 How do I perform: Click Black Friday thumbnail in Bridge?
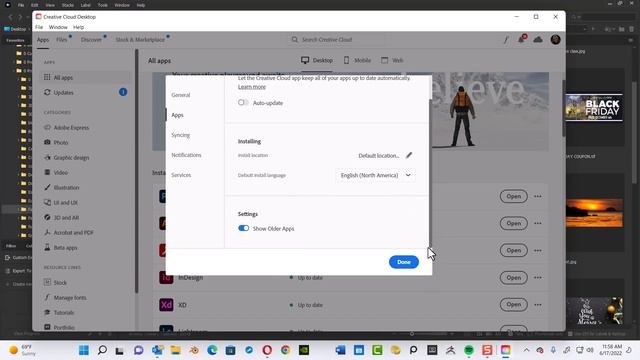(x=594, y=107)
